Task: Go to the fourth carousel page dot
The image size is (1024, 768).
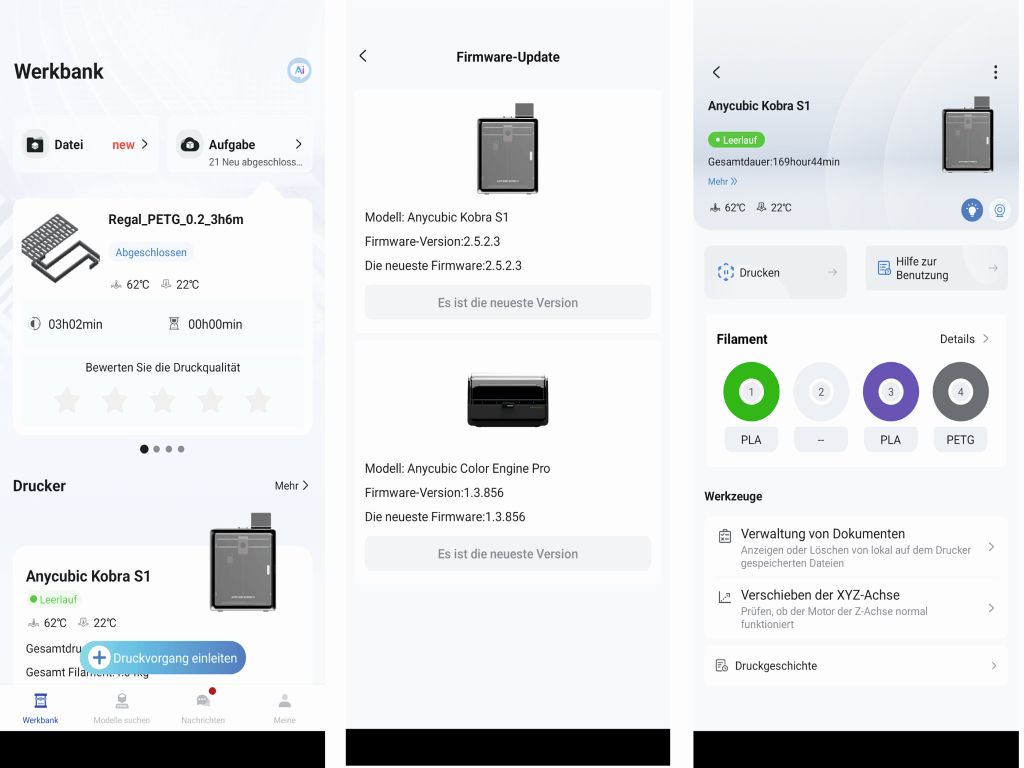Action: click(x=181, y=449)
